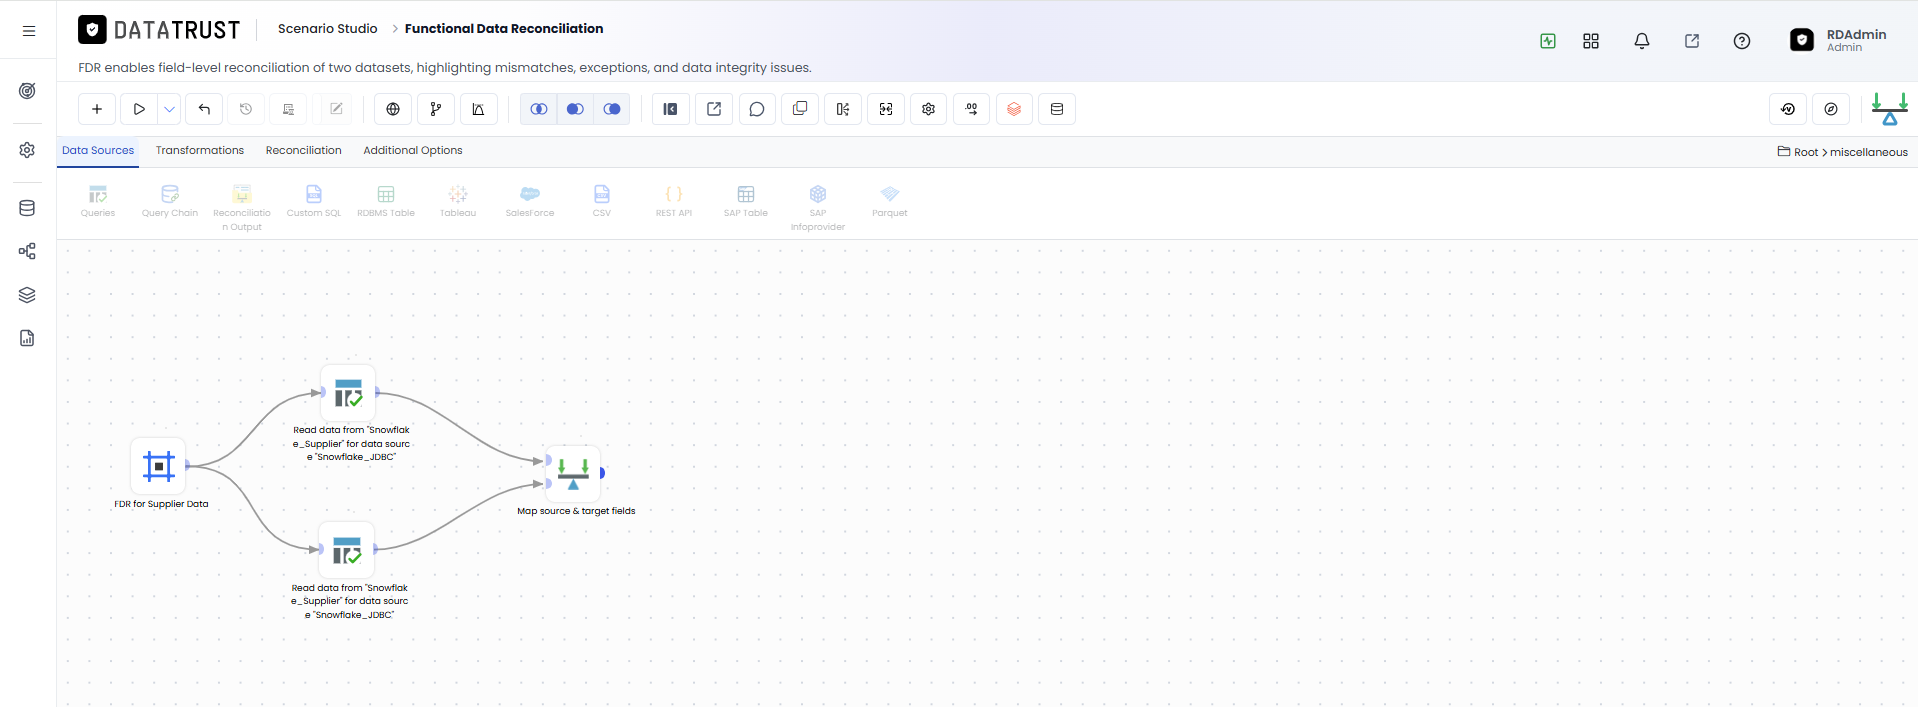Screen dimensions: 1918x707
Task: Select the upper Read data from Snowflake node
Action: point(348,393)
